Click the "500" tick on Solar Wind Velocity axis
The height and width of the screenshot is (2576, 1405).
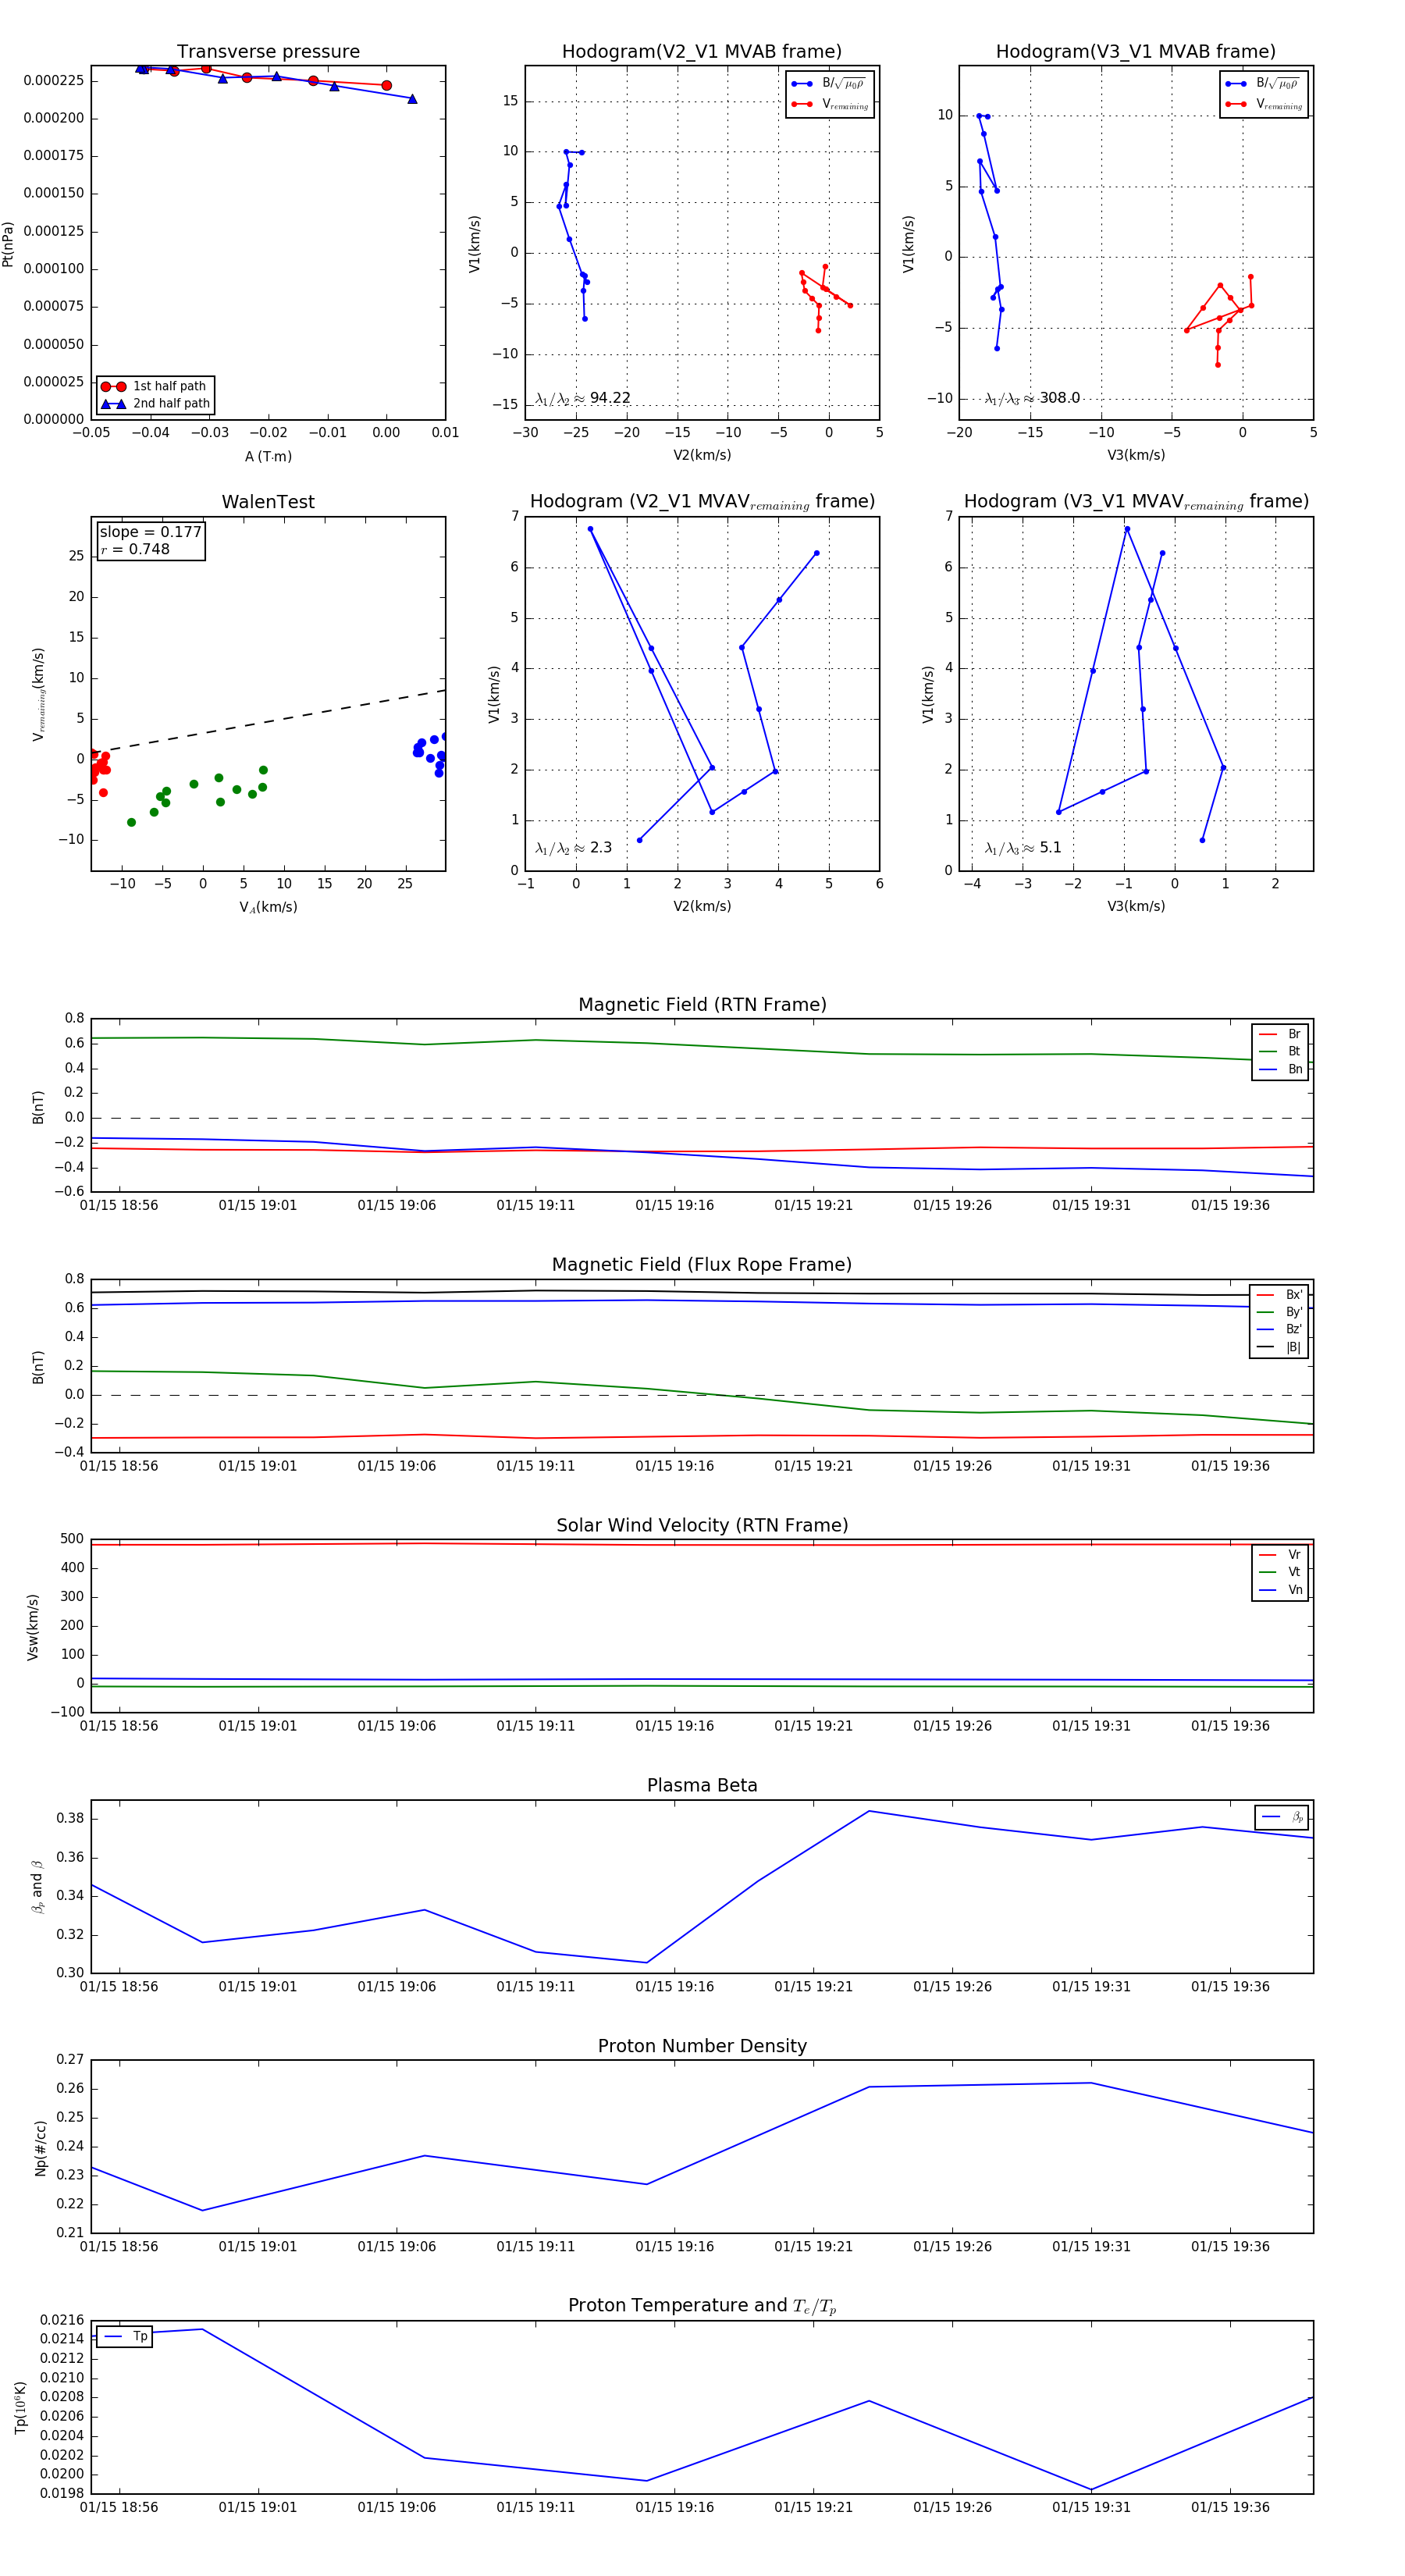pos(72,1539)
